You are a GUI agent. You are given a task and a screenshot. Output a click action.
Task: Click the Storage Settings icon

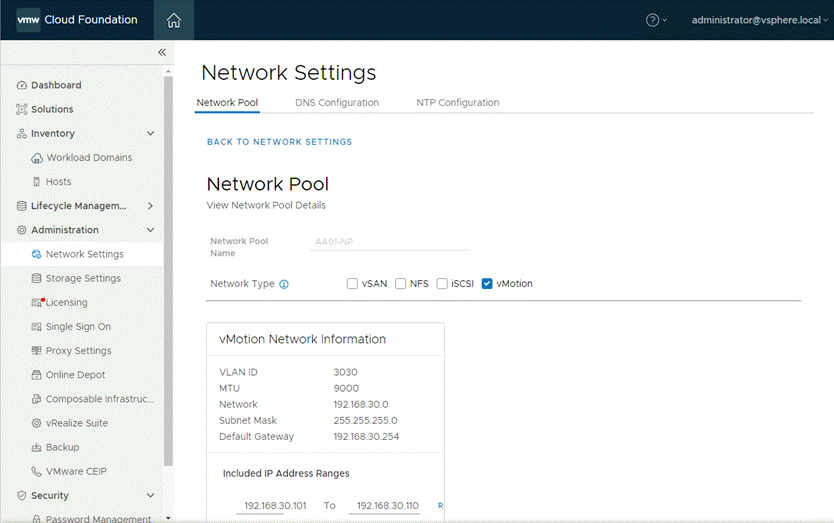point(36,278)
